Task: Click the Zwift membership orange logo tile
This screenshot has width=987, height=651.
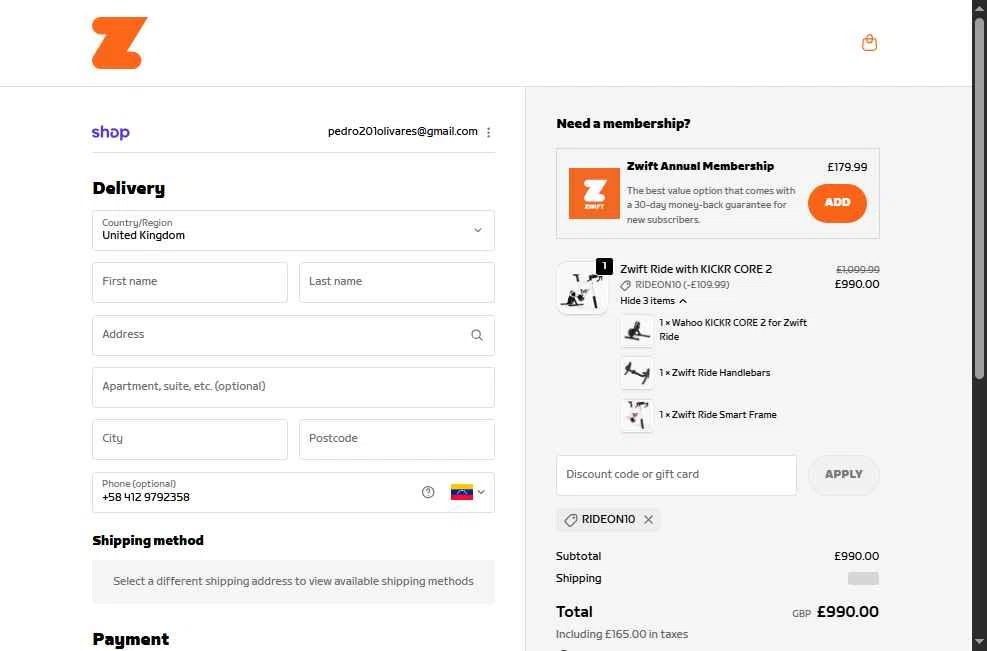Action: (594, 193)
